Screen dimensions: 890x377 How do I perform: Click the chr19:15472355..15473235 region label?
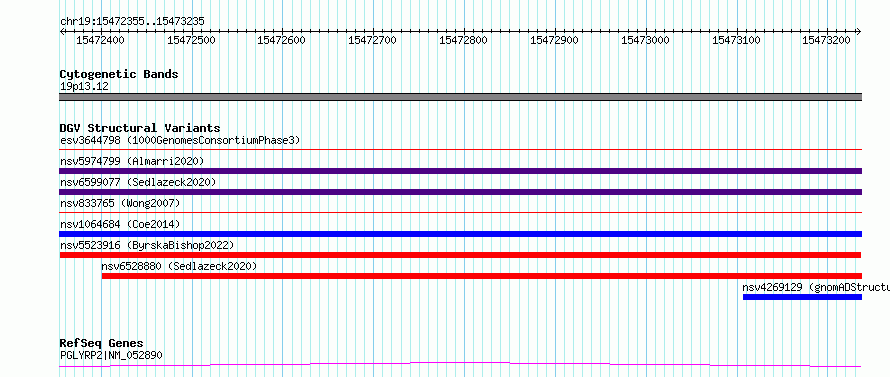132,22
